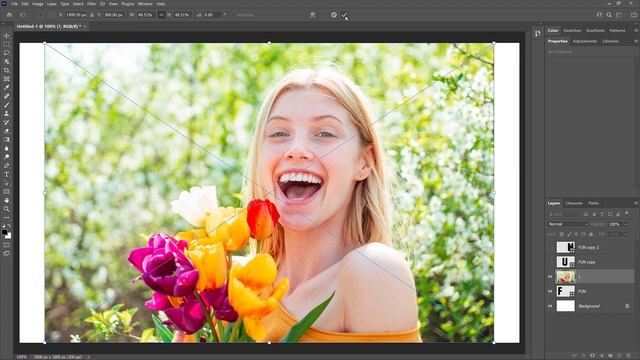The width and height of the screenshot is (640, 360).
Task: Select the Move tool
Action: (x=6, y=36)
